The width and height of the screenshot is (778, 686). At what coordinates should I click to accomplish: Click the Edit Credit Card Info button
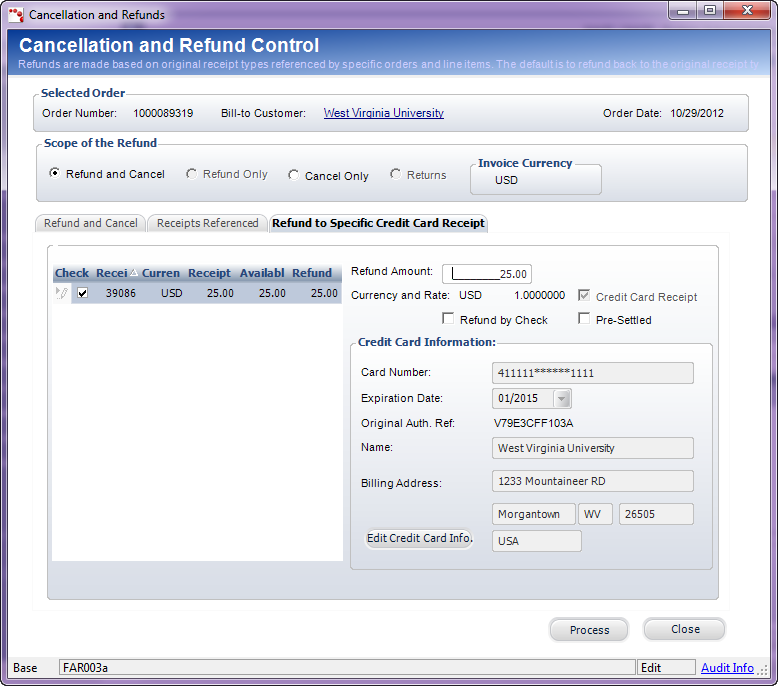click(x=418, y=538)
